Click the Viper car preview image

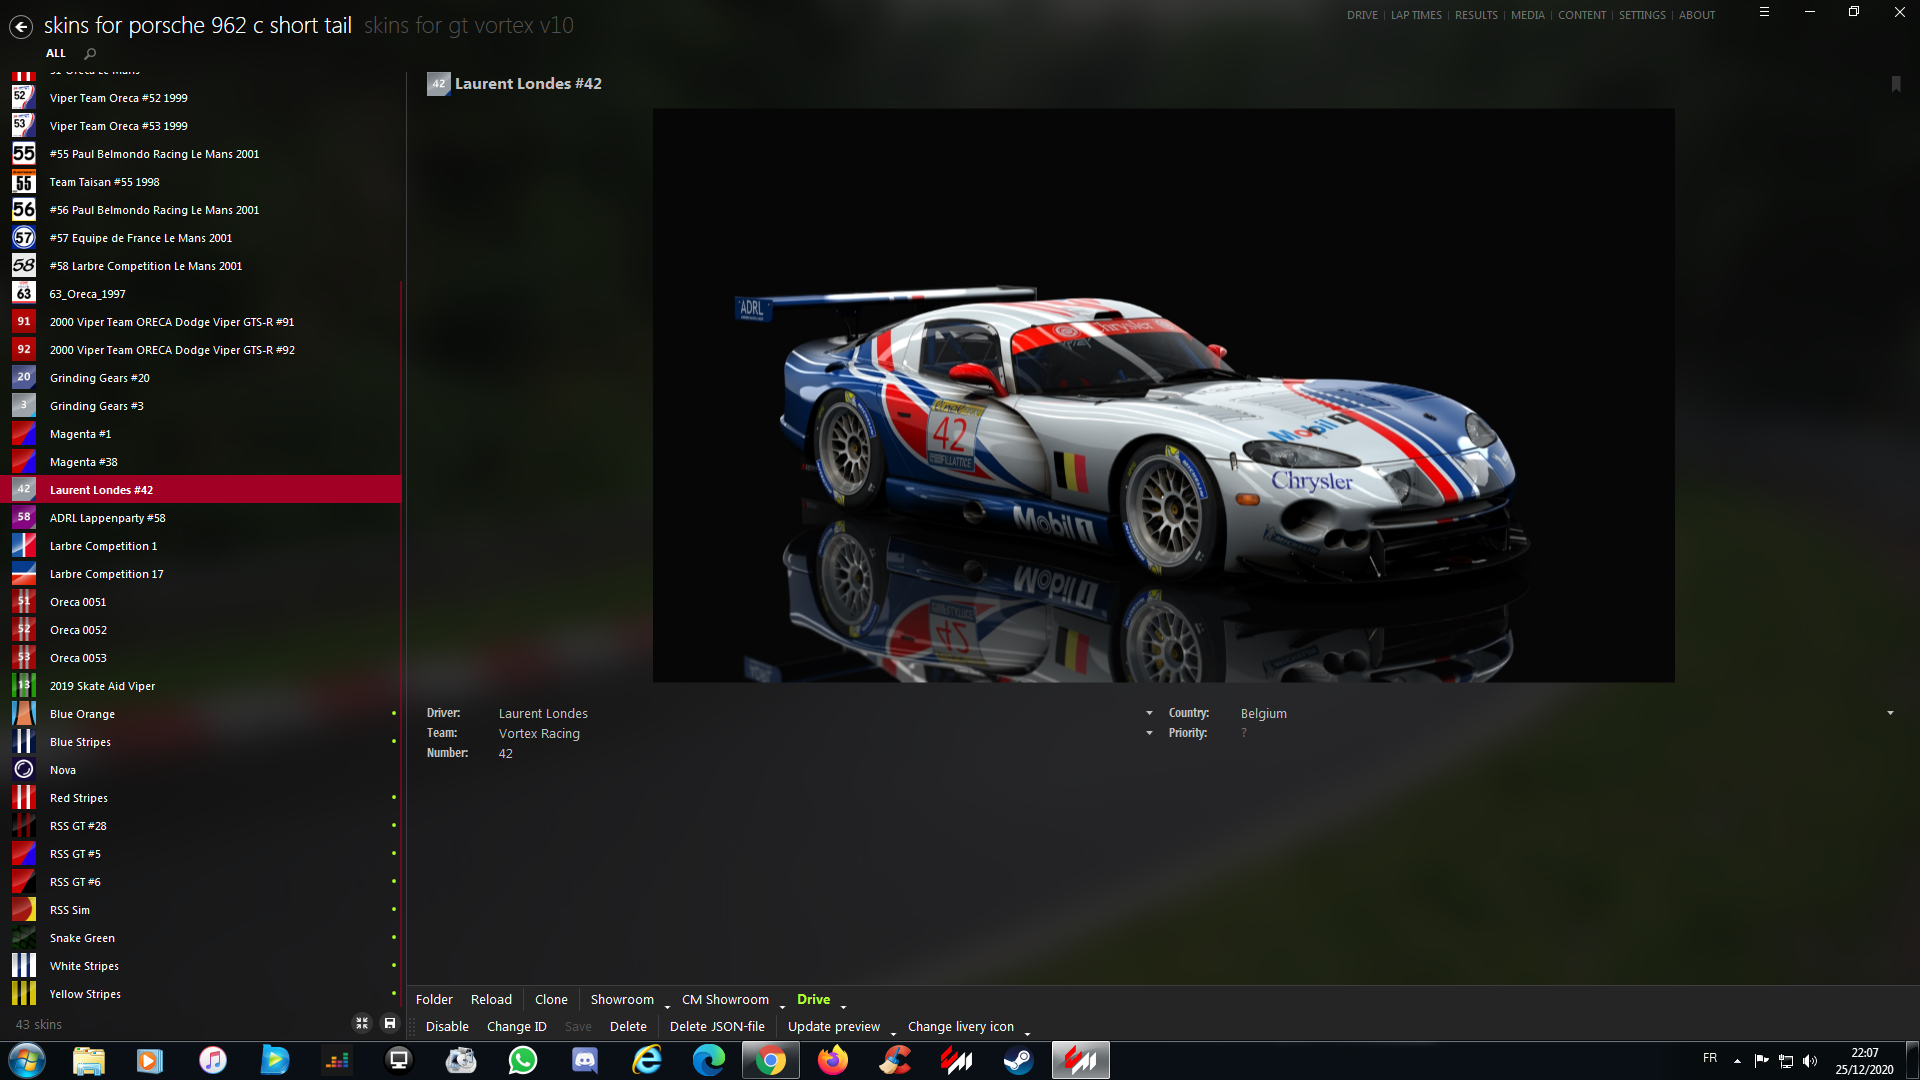1163,395
